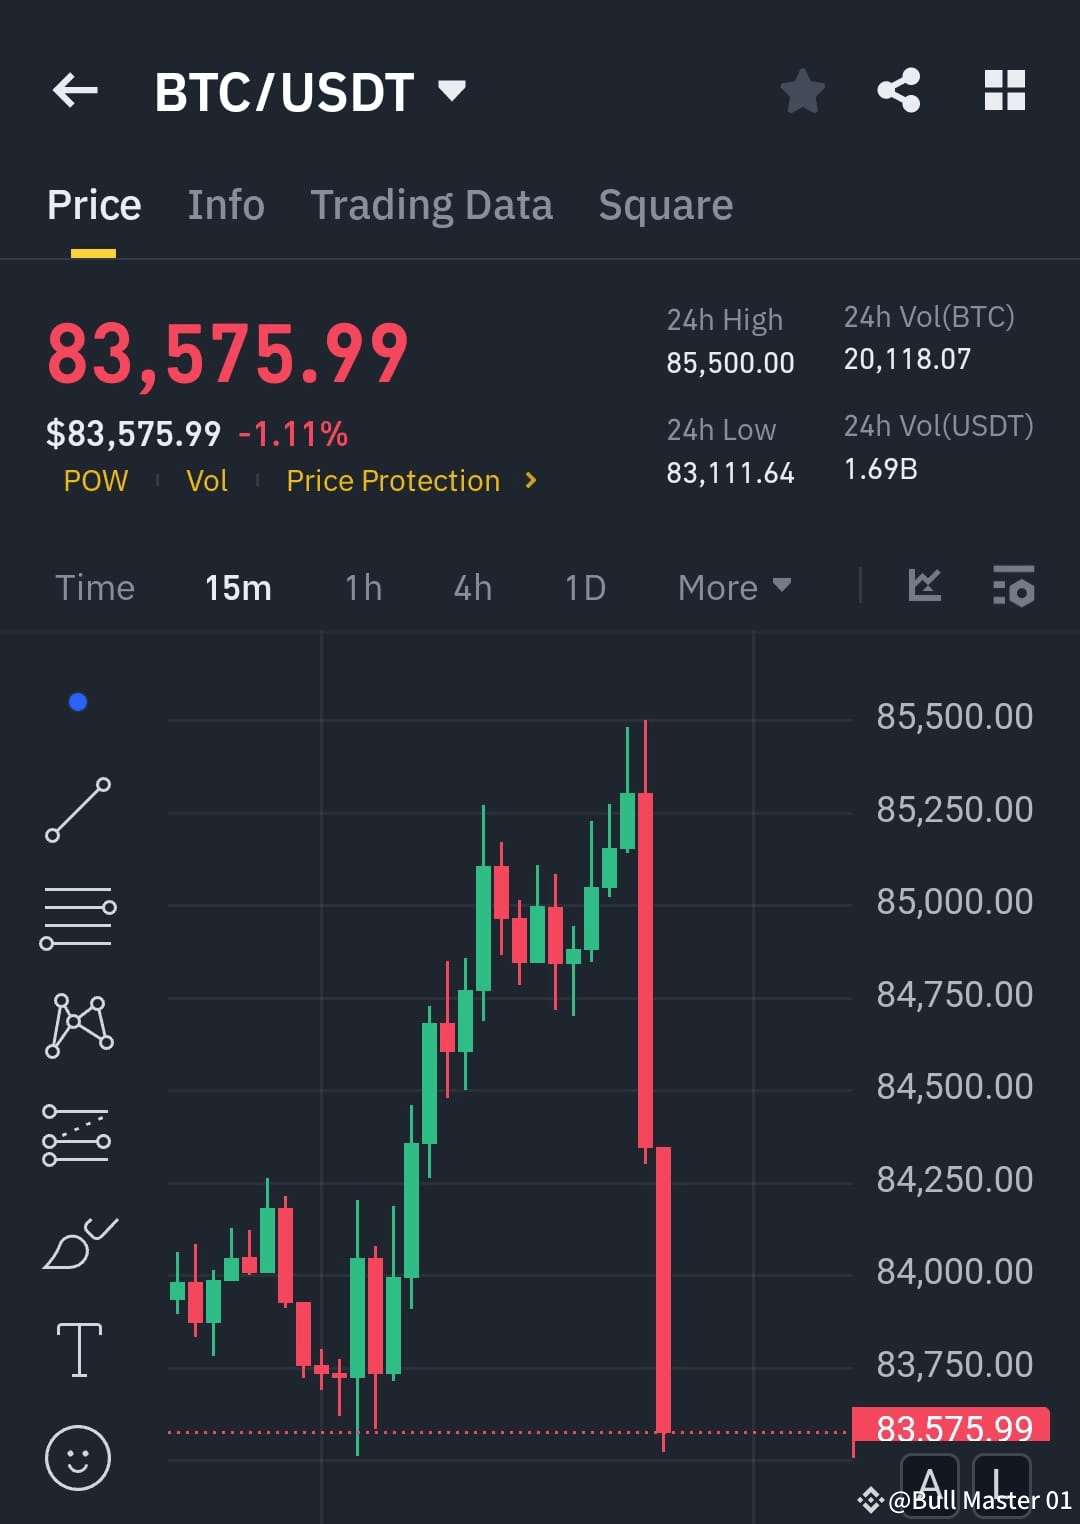The image size is (1080, 1524).
Task: Switch the chart style using the chart icon
Action: (x=924, y=588)
